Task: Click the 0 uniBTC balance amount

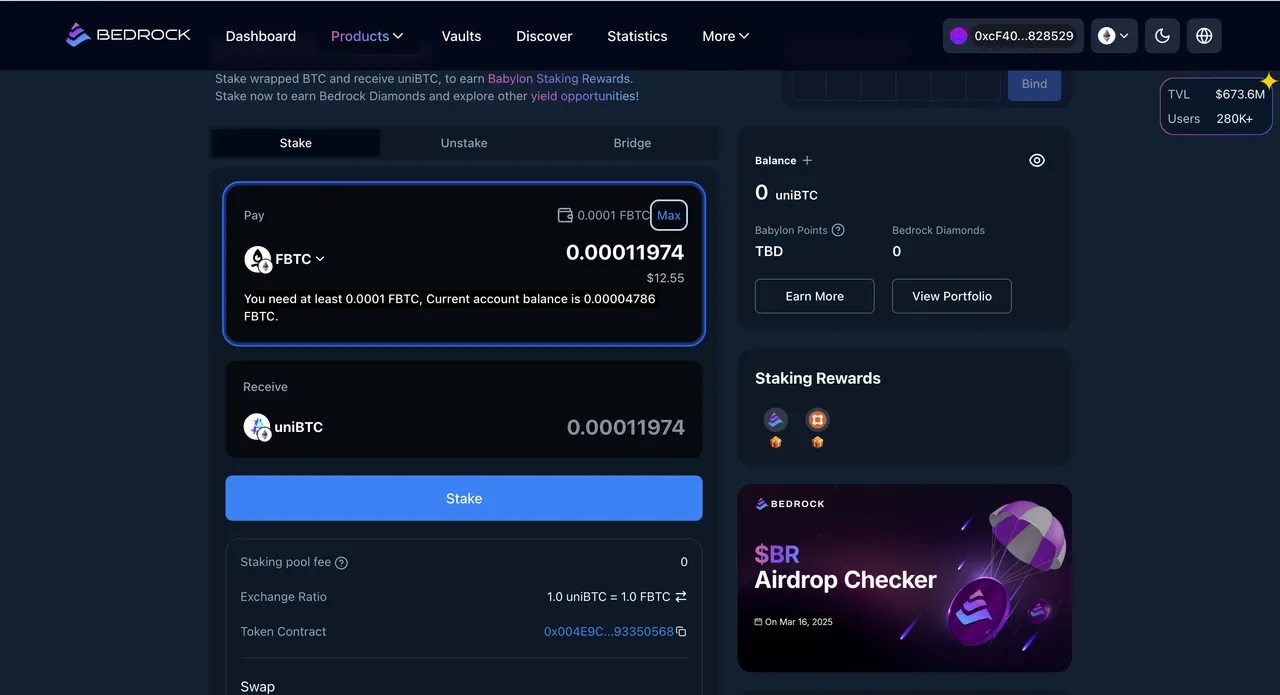Action: (x=786, y=194)
